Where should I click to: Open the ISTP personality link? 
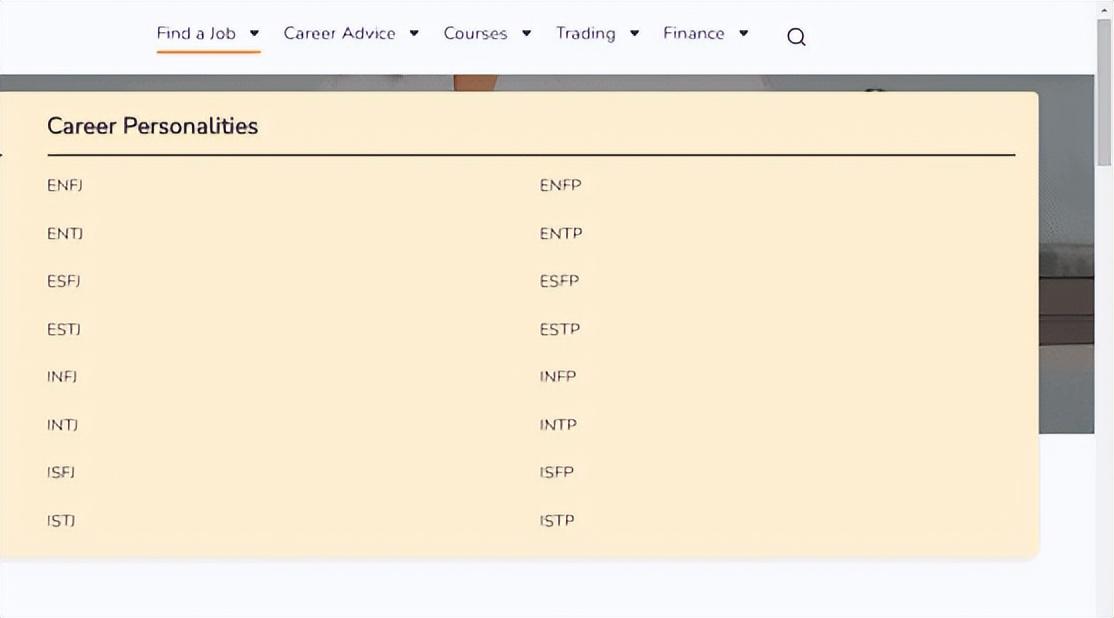point(557,521)
